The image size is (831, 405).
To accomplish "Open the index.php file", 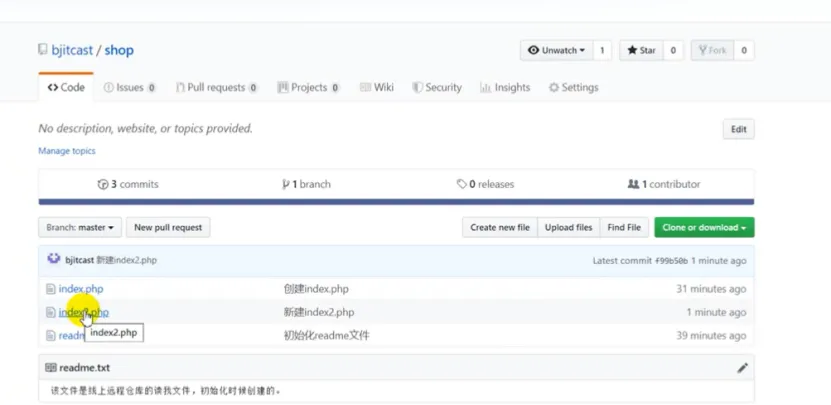I will 81,289.
